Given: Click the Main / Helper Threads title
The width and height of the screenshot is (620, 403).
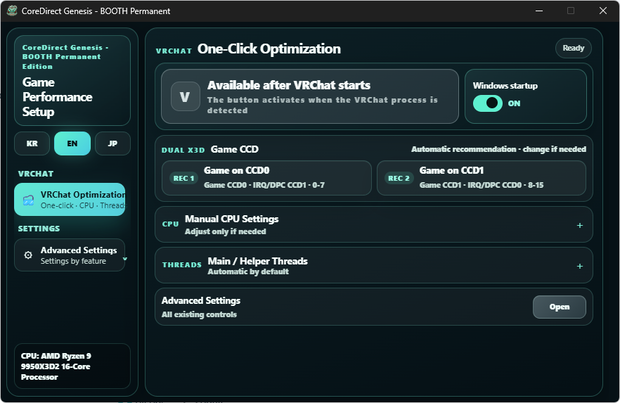Looking at the screenshot, I should [258, 261].
